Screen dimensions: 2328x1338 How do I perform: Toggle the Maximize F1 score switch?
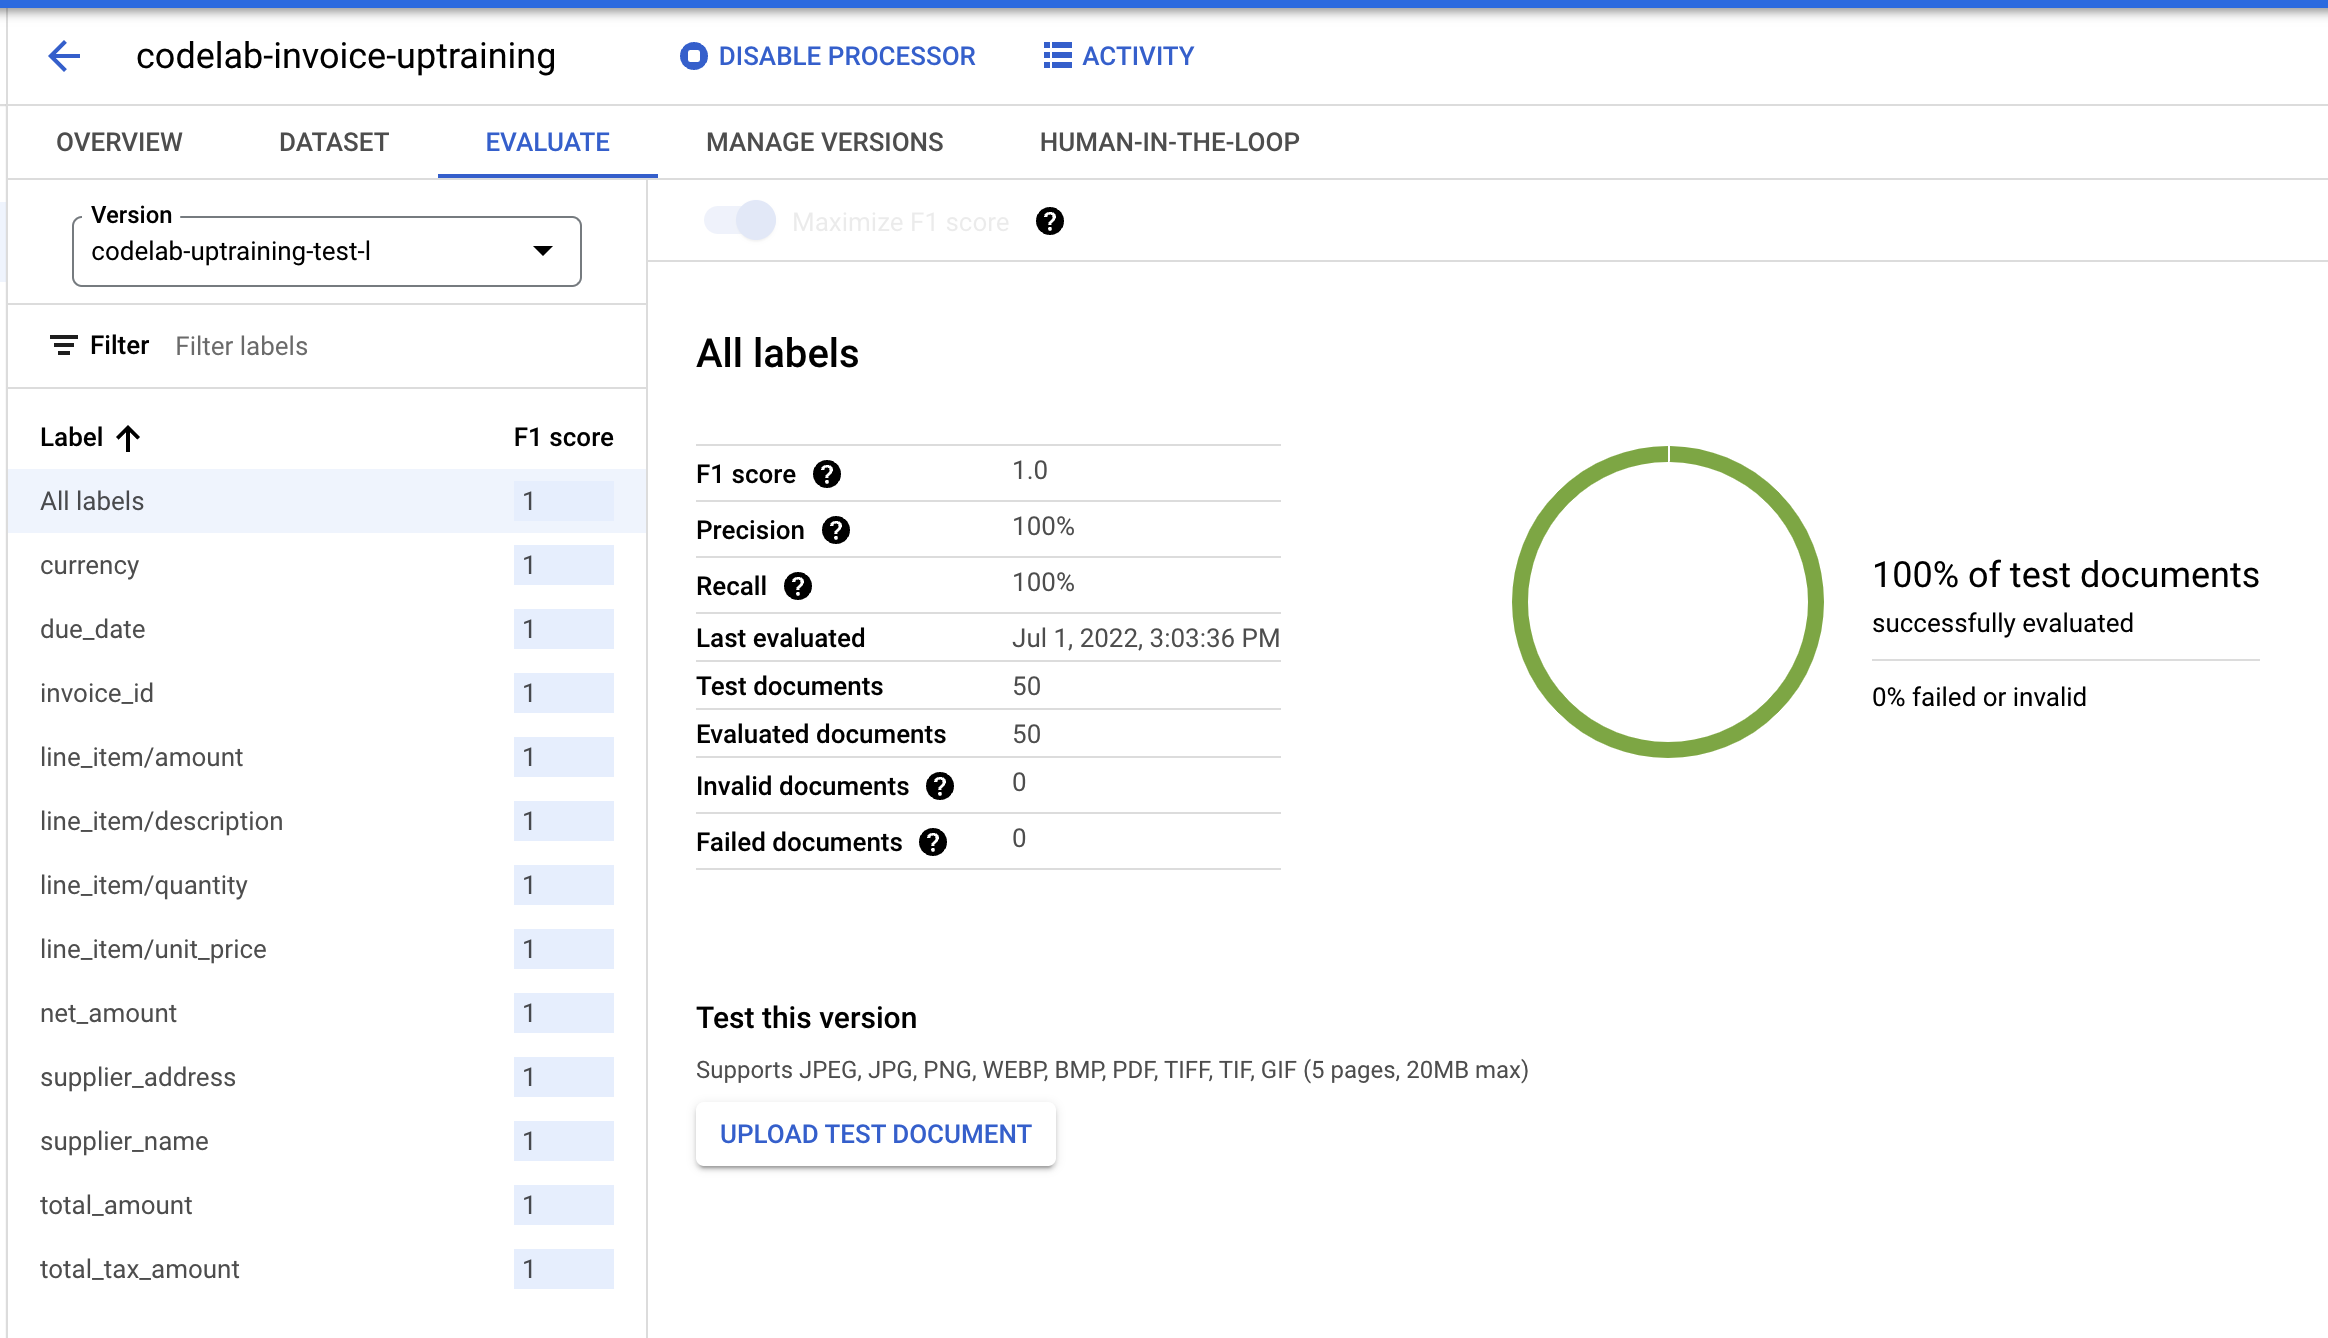point(740,221)
